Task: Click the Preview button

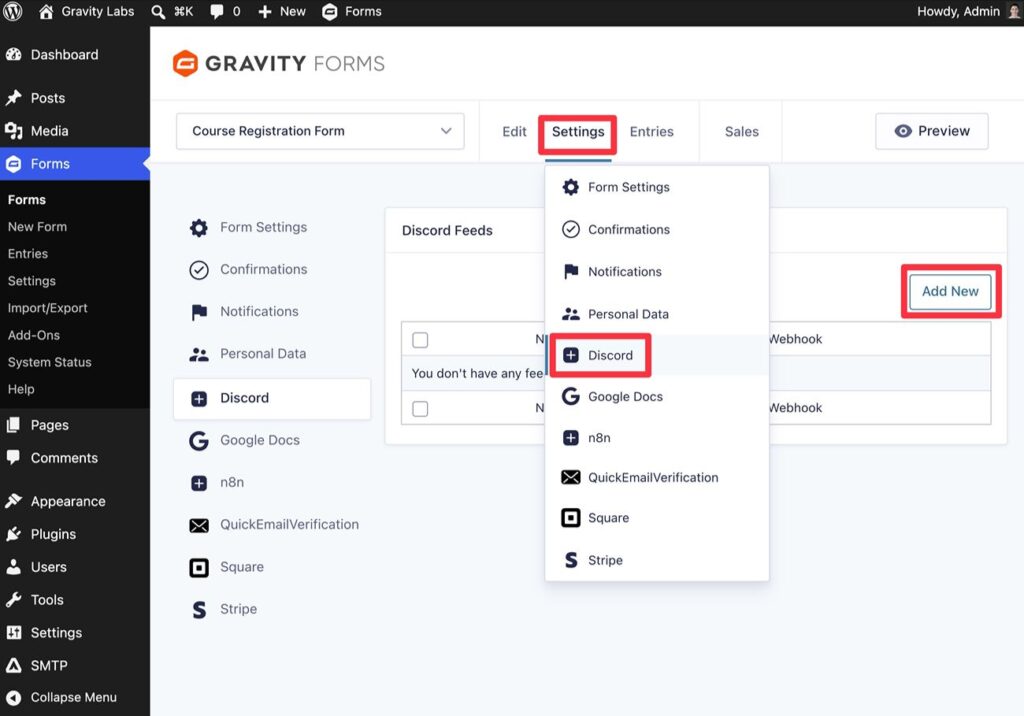Action: click(932, 131)
